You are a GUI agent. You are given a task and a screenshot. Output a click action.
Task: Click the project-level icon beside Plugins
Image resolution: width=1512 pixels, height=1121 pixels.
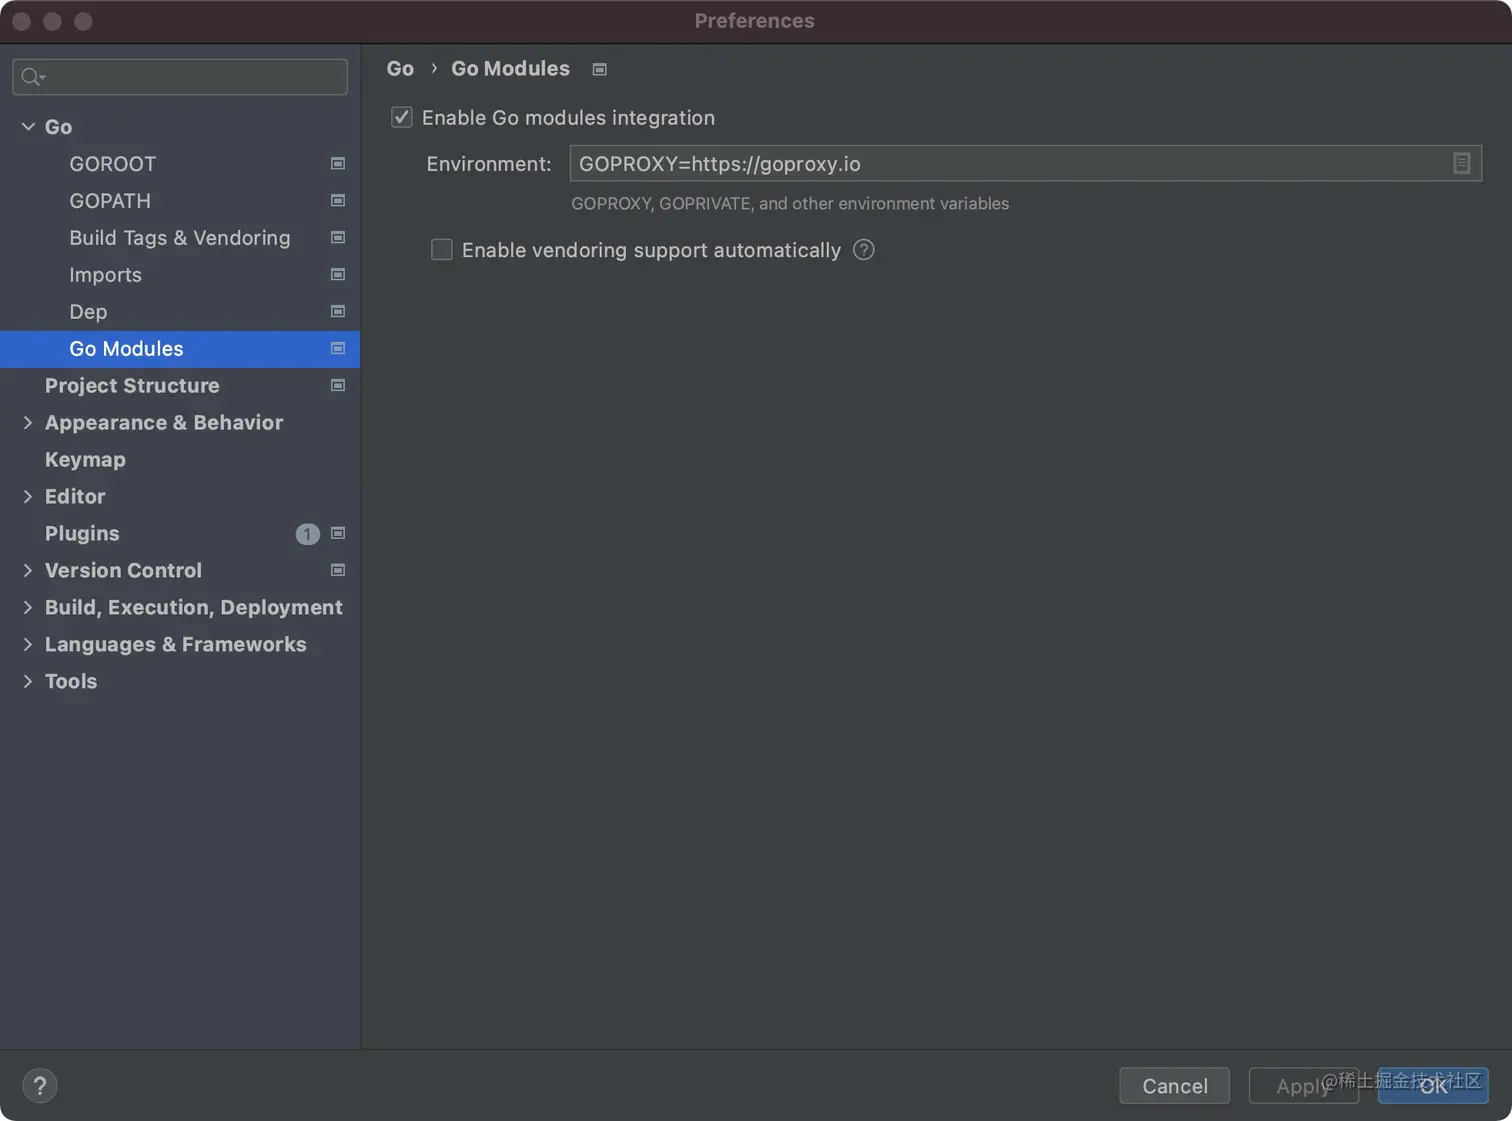[x=338, y=533]
